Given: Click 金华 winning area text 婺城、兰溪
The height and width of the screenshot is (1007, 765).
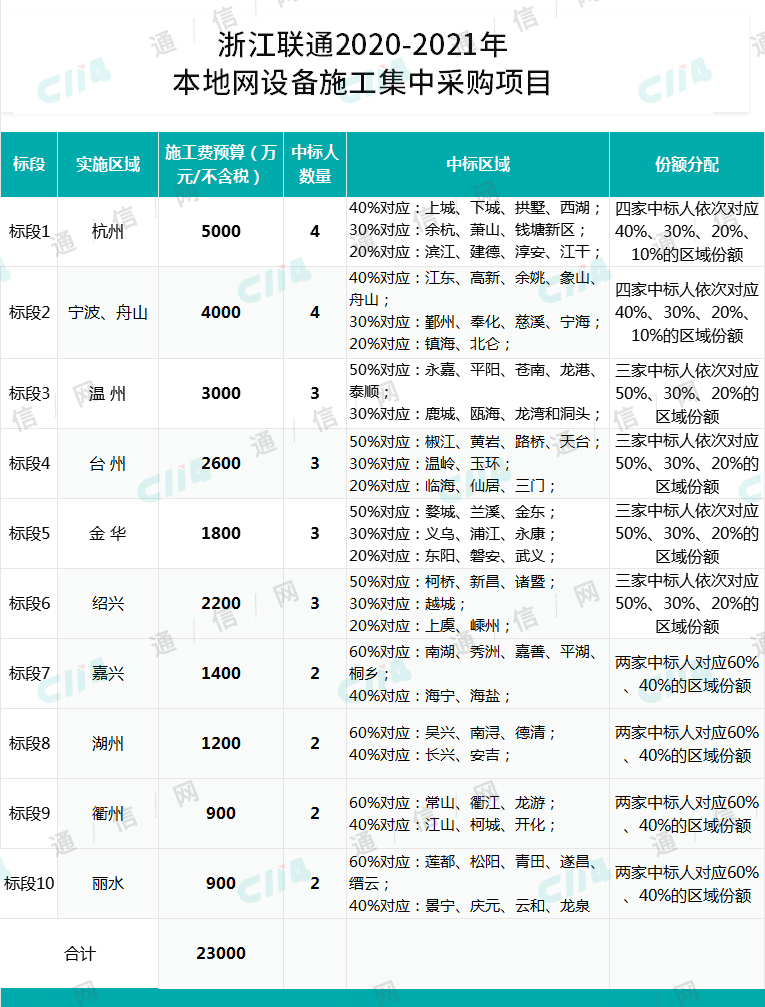Looking at the screenshot, I should coord(462,512).
